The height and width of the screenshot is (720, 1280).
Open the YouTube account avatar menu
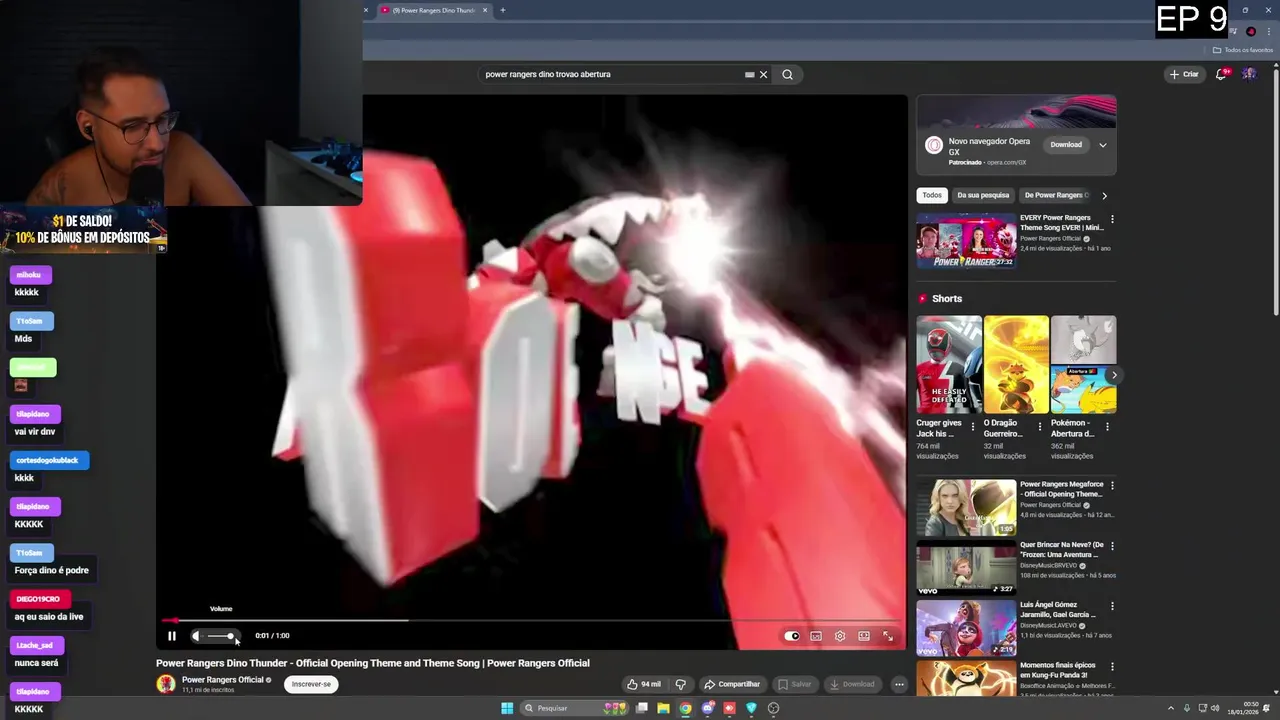(1249, 74)
